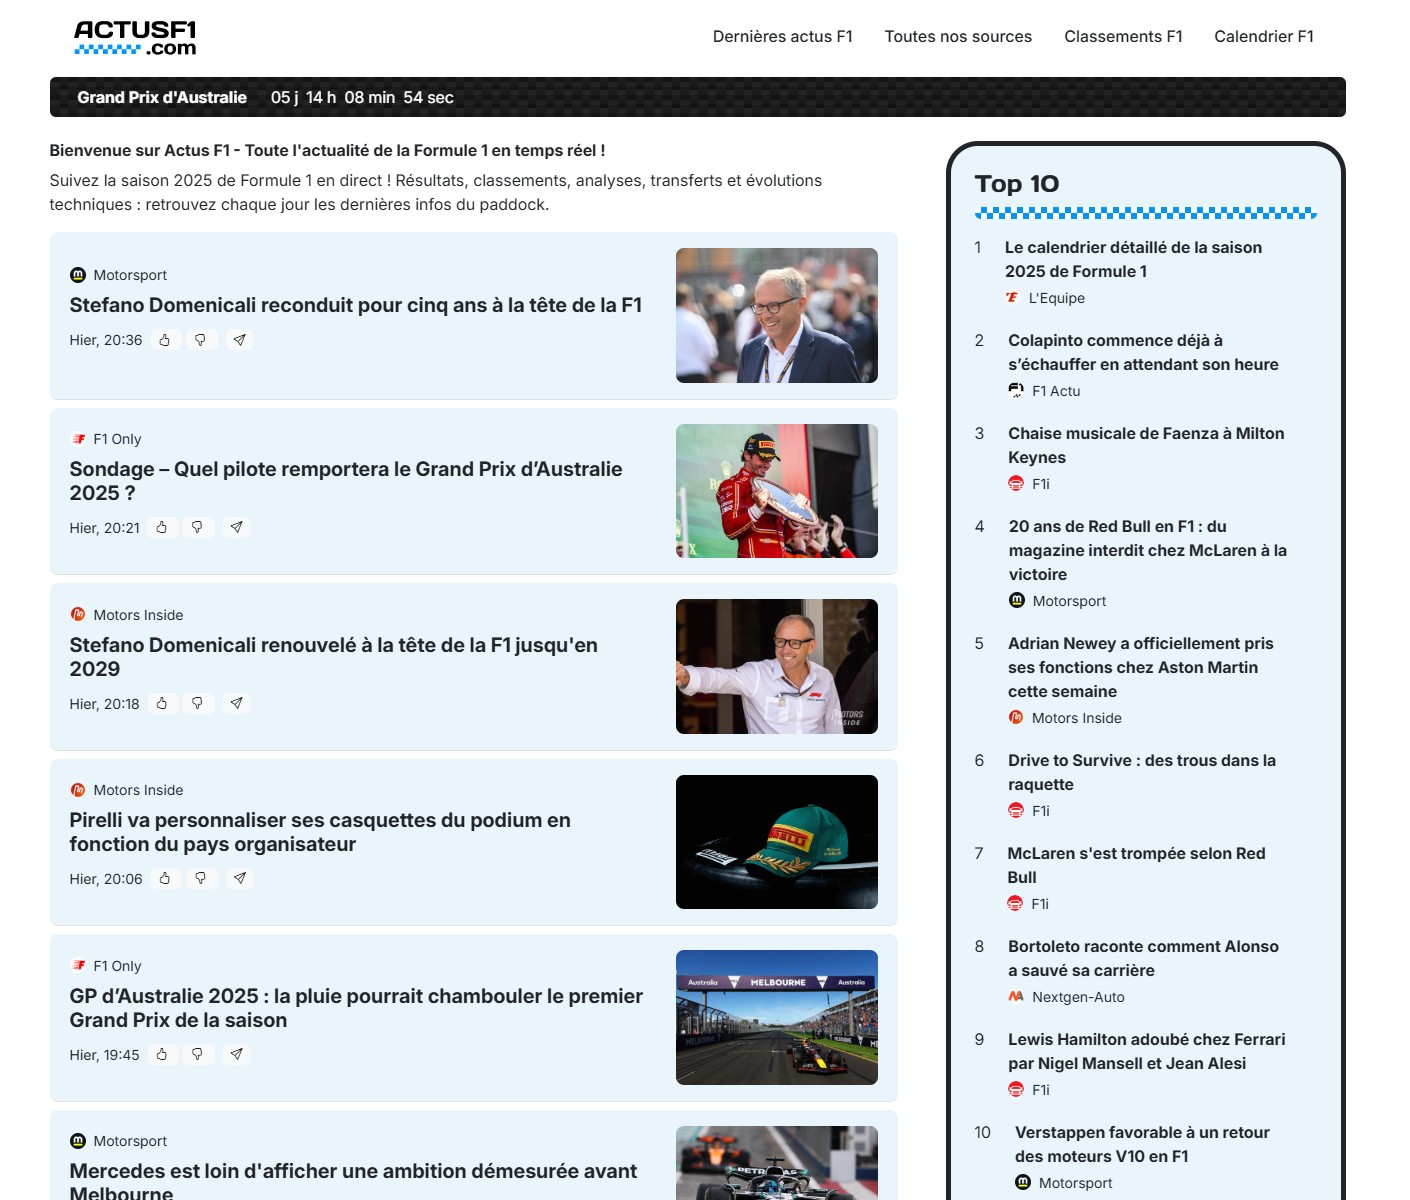Image resolution: width=1410 pixels, height=1200 pixels.
Task: Go to Toutes nos sources page
Action: 957,37
